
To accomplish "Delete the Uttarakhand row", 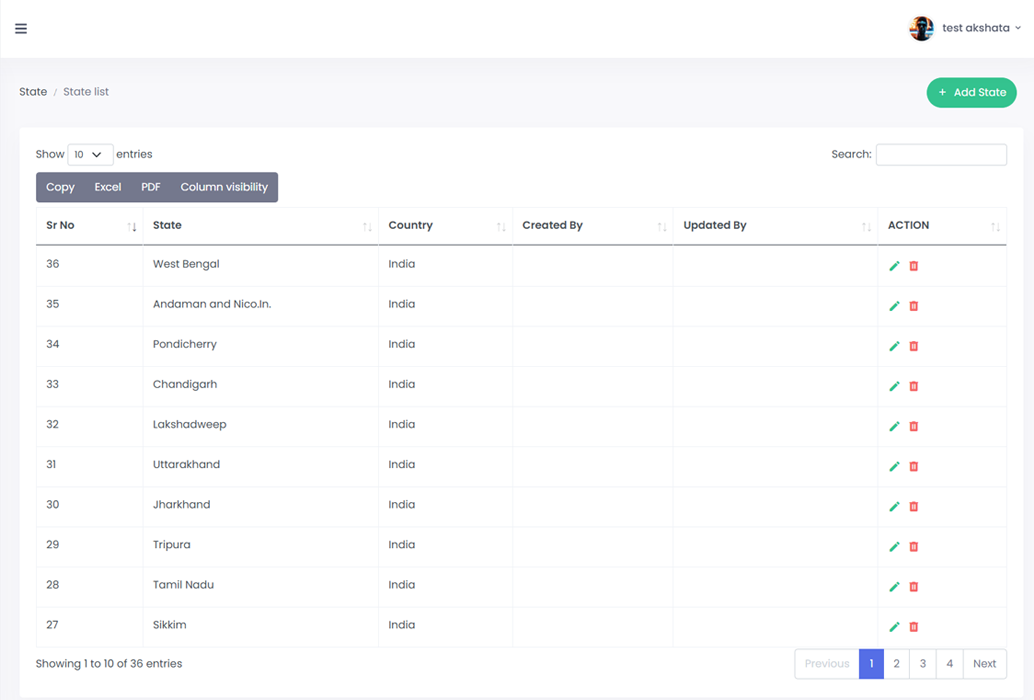I will 913,467.
